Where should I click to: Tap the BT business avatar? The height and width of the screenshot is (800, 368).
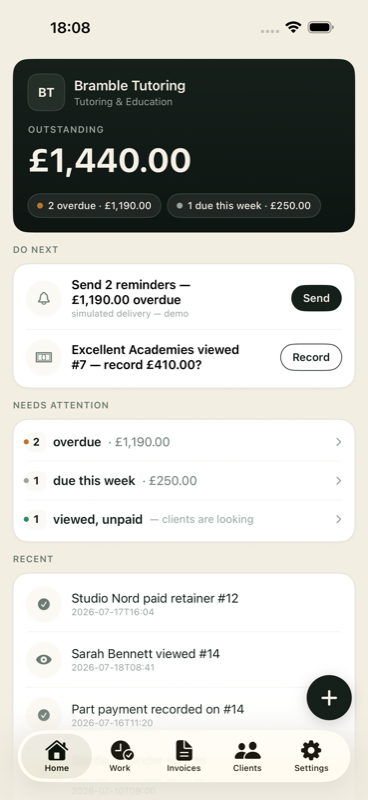[46, 92]
